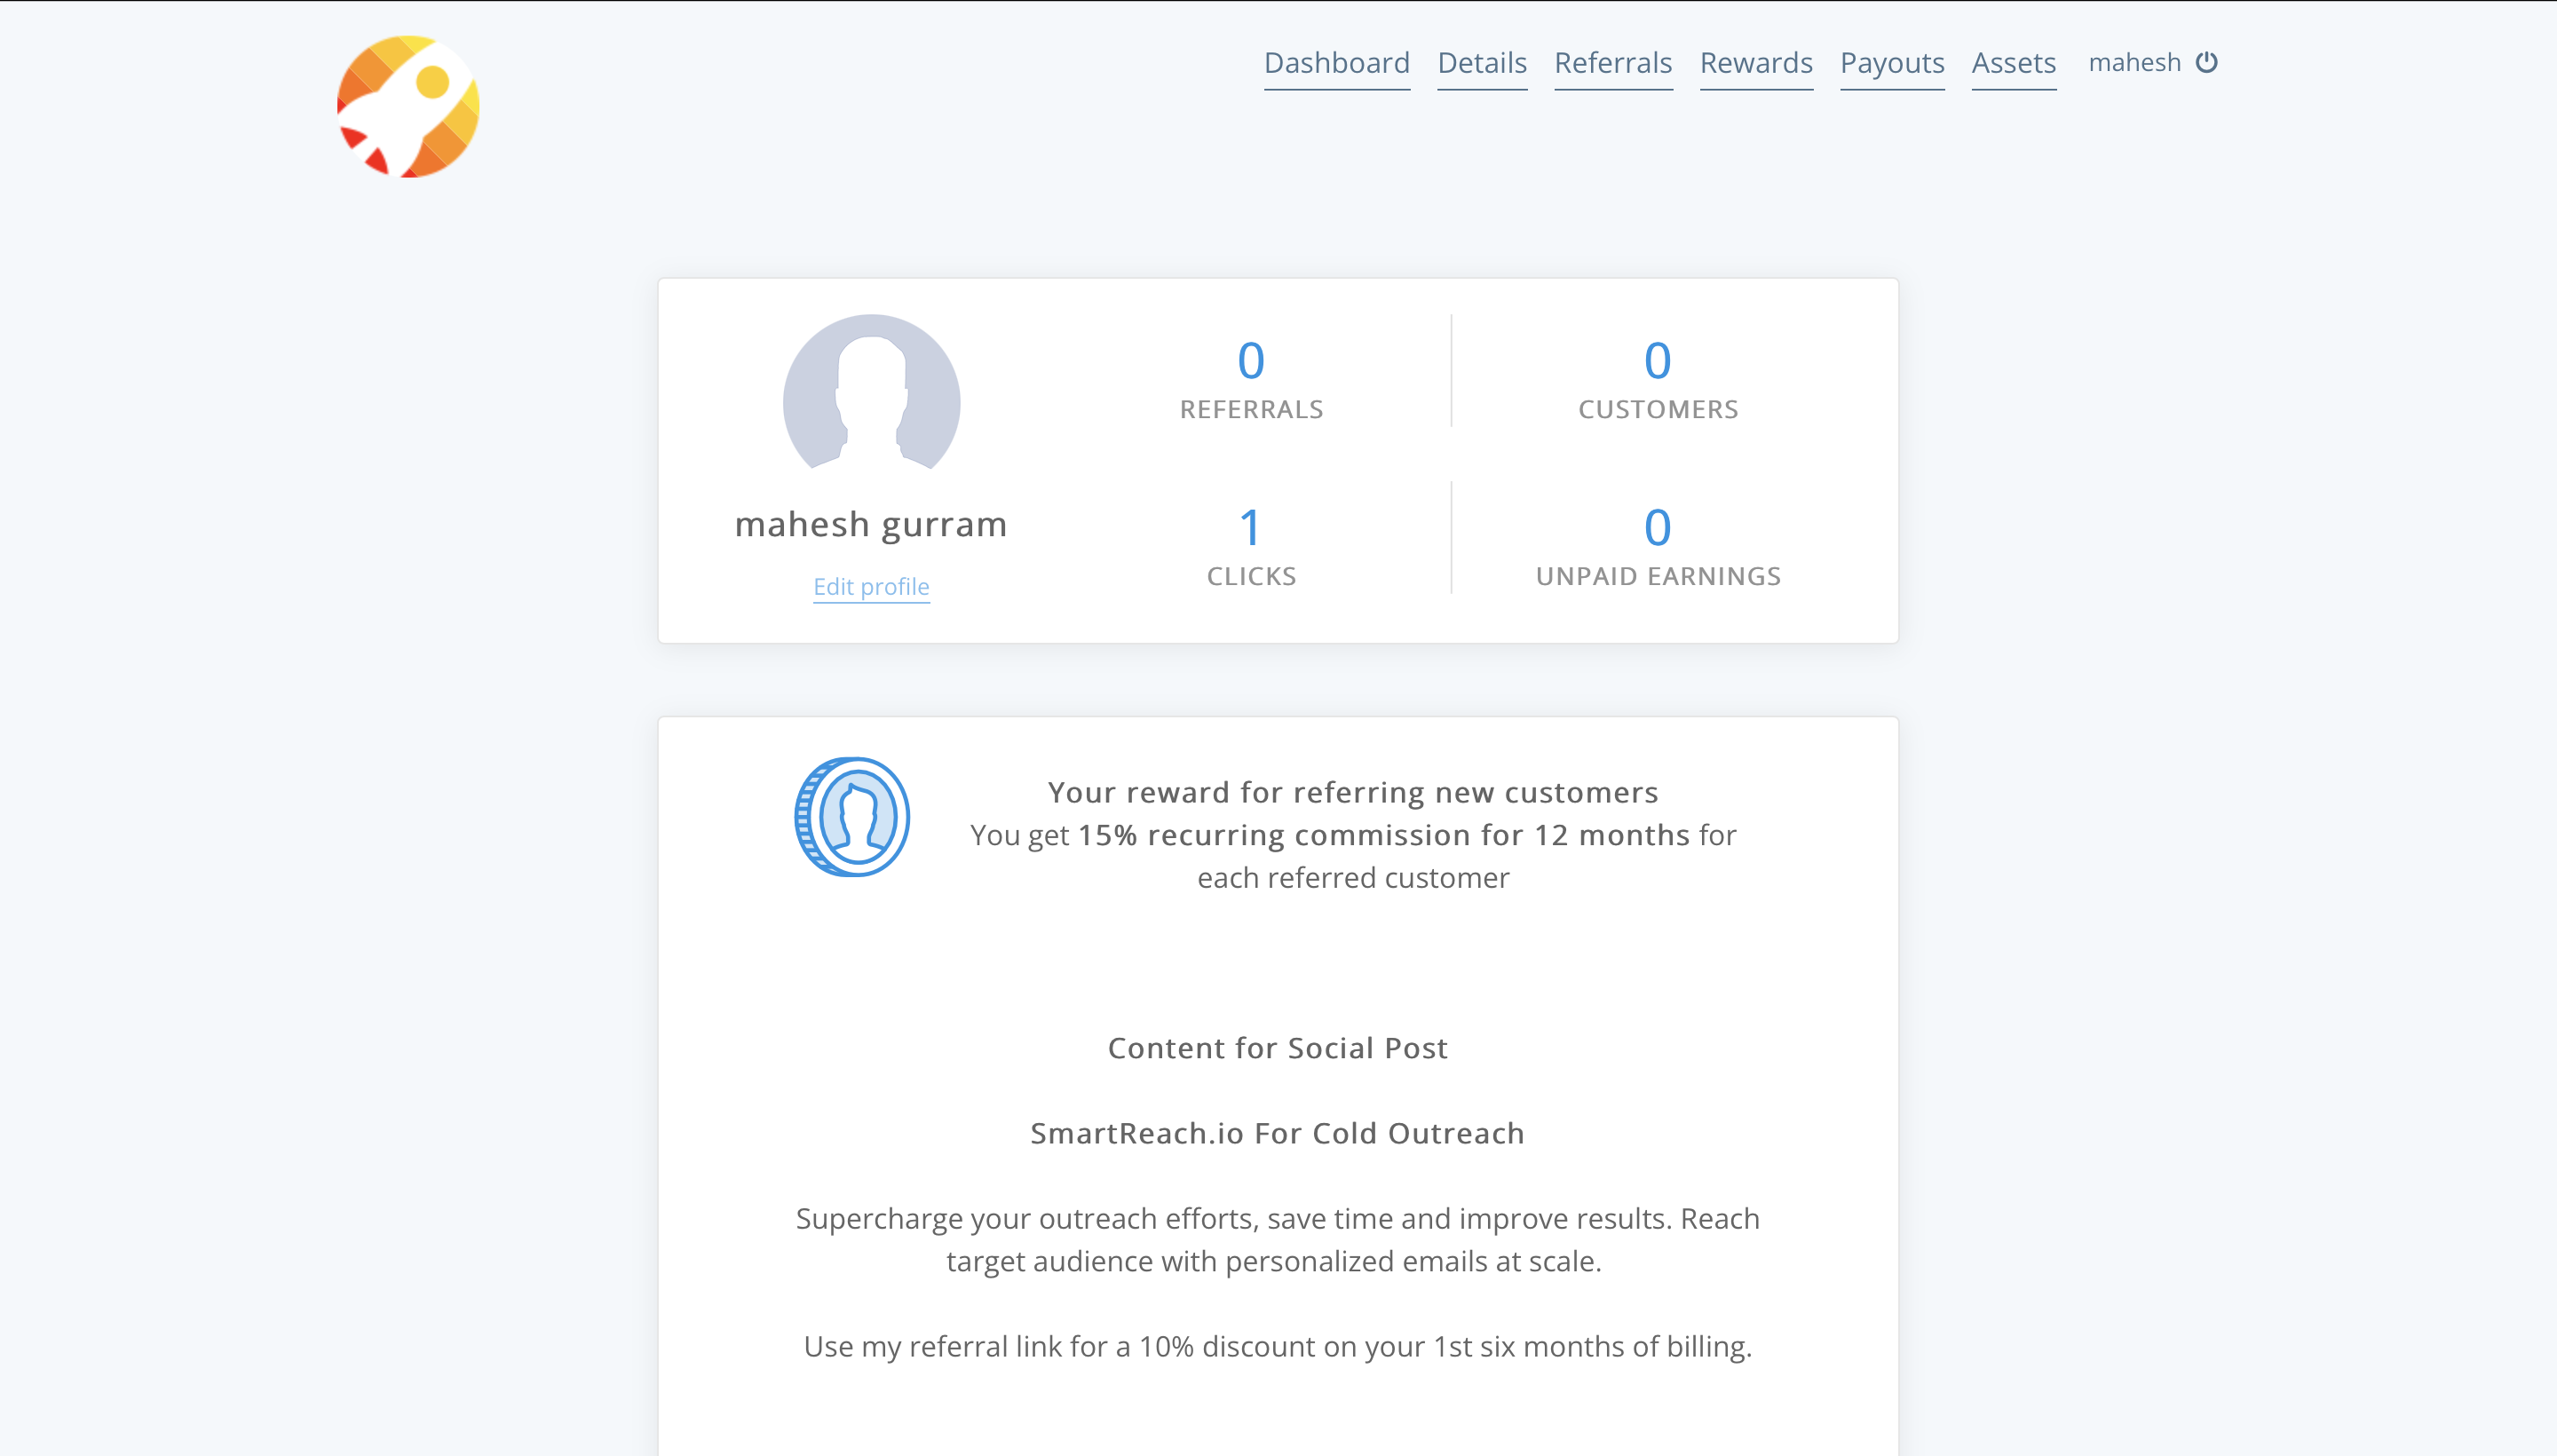Click the power logout icon
The height and width of the screenshot is (1456, 2557).
pos(2206,63)
